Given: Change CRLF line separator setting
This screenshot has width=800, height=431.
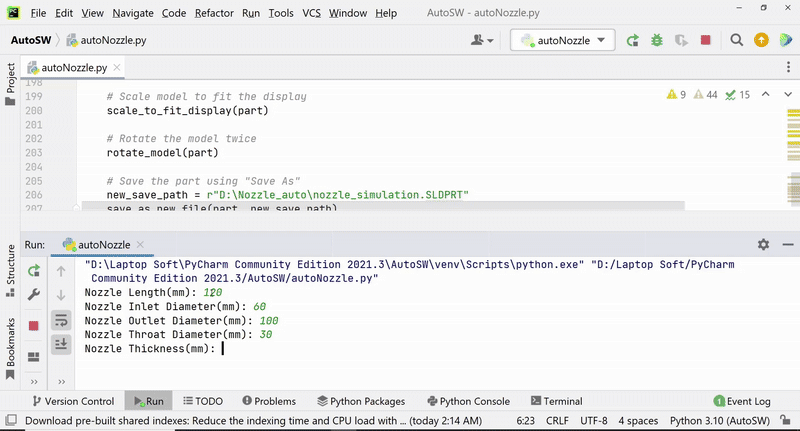Looking at the screenshot, I should 557,421.
